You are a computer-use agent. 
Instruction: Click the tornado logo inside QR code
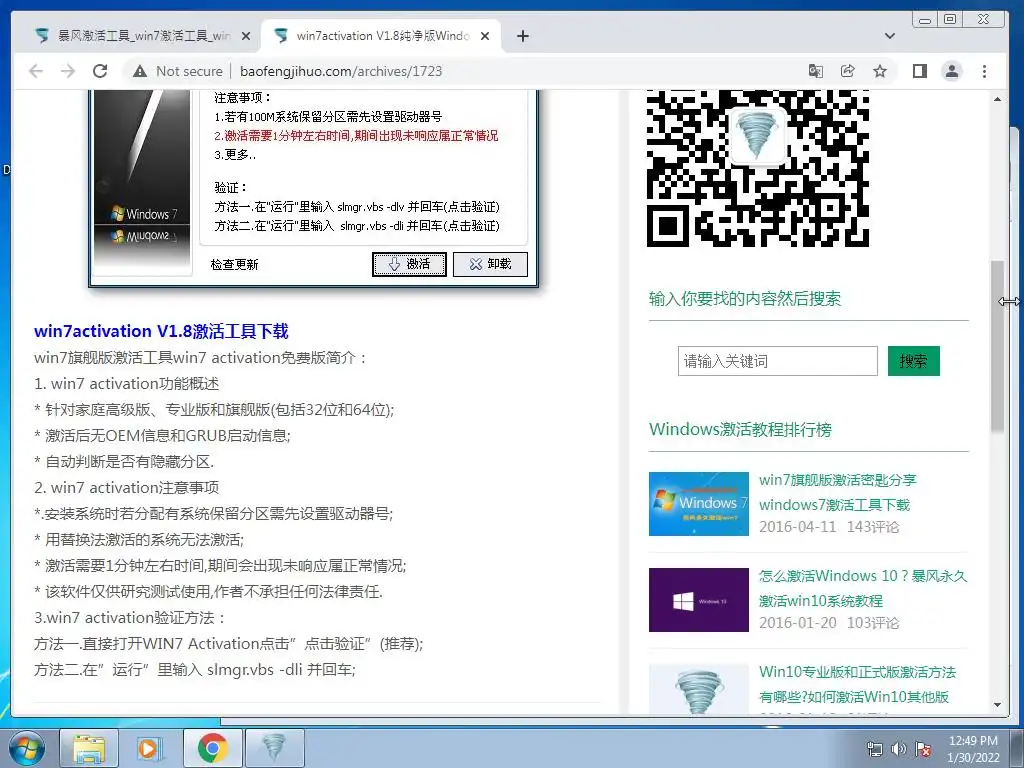pos(758,135)
